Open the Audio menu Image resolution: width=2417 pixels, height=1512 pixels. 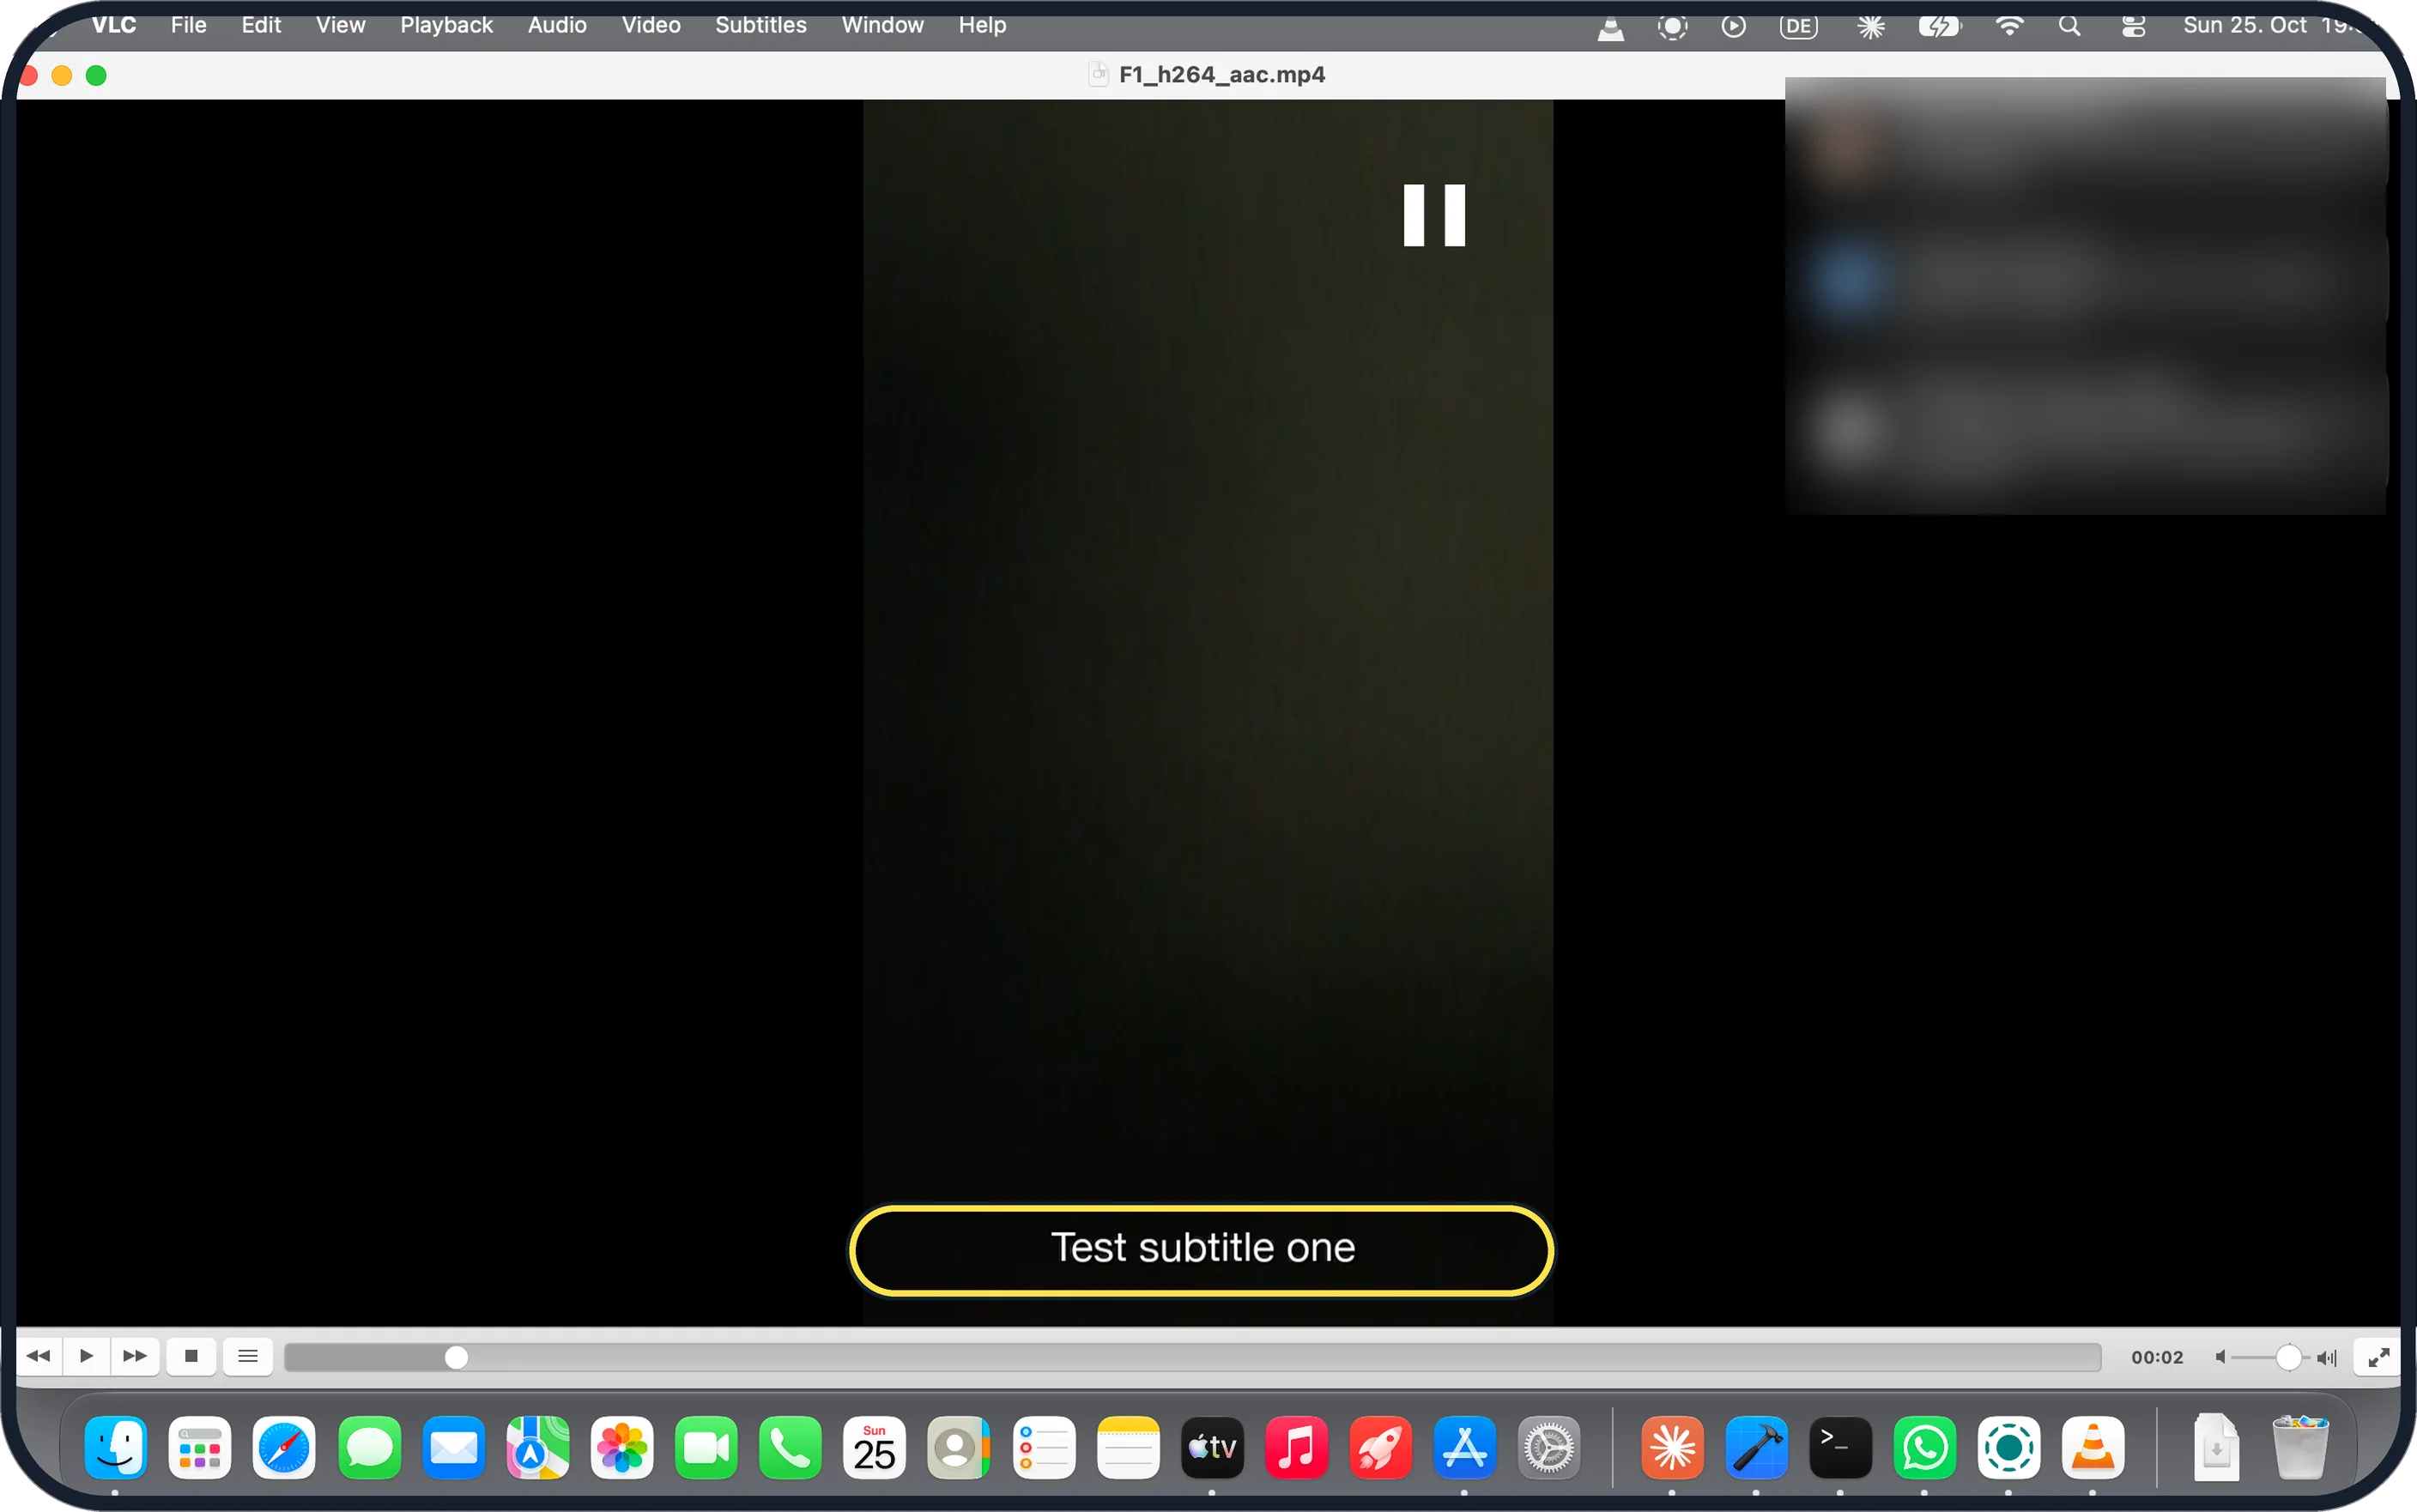click(557, 25)
